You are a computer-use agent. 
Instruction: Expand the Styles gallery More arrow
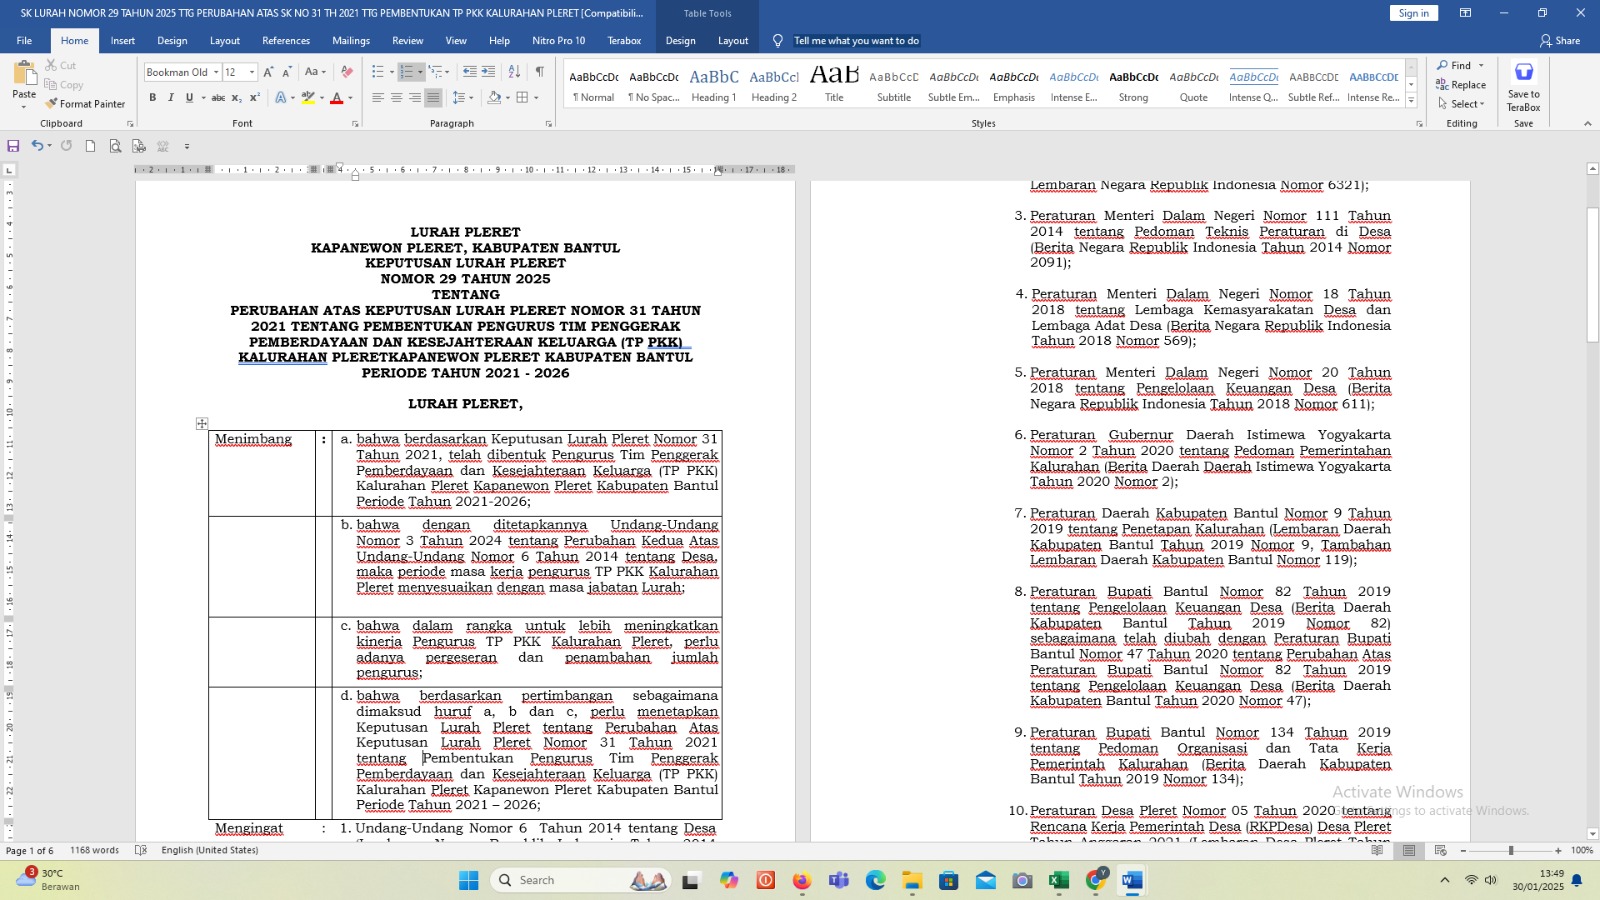click(x=1411, y=100)
